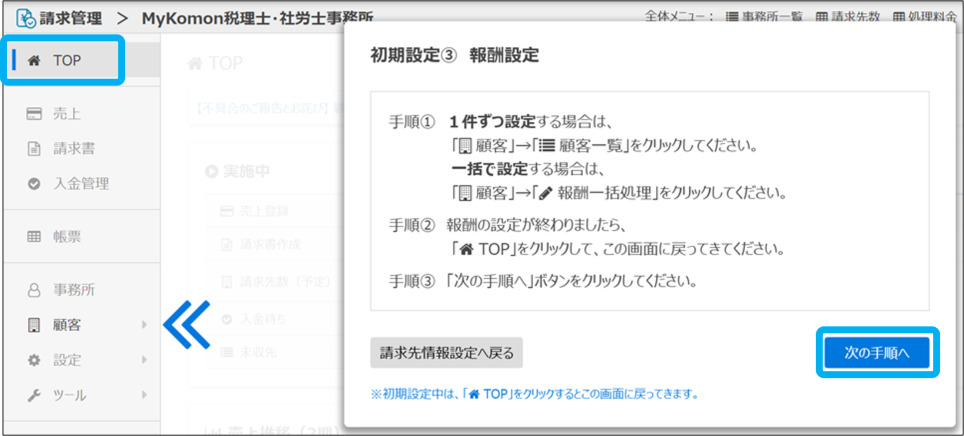The image size is (964, 436).
Task: Click the 帳票 table icon
Action: pos(33,236)
